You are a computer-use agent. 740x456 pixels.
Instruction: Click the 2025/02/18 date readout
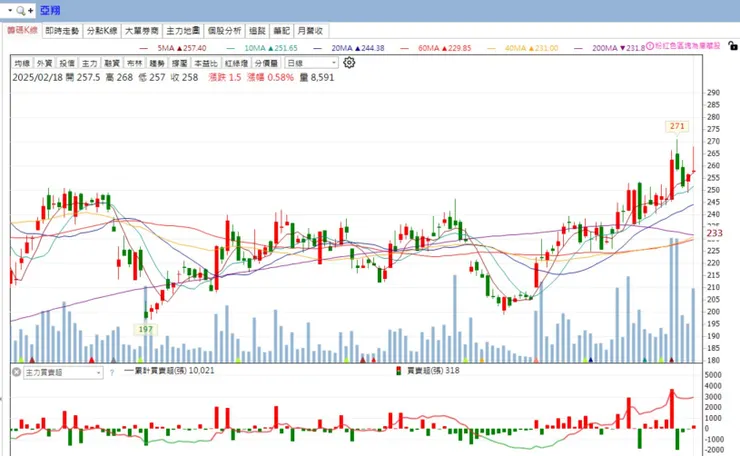click(37, 77)
